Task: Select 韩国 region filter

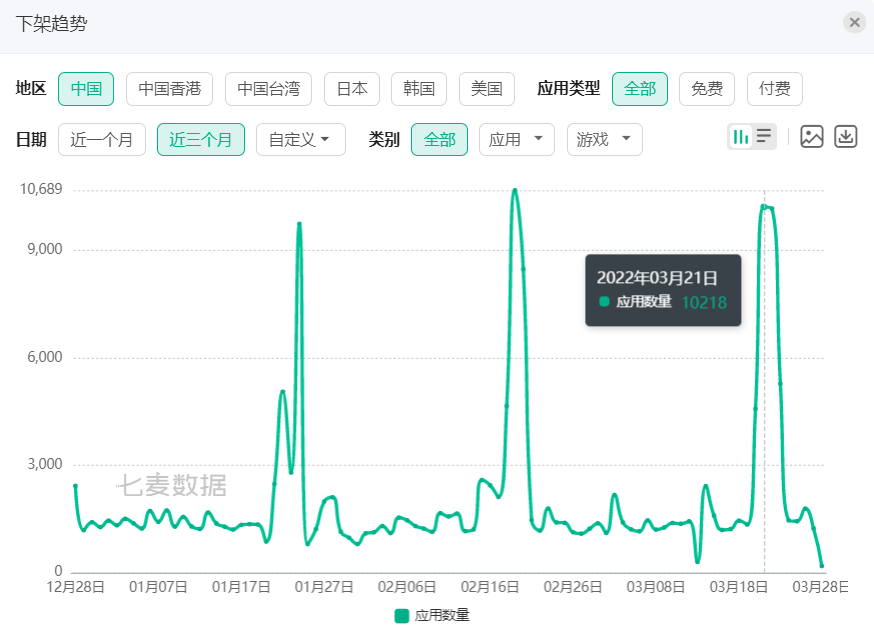Action: [419, 89]
